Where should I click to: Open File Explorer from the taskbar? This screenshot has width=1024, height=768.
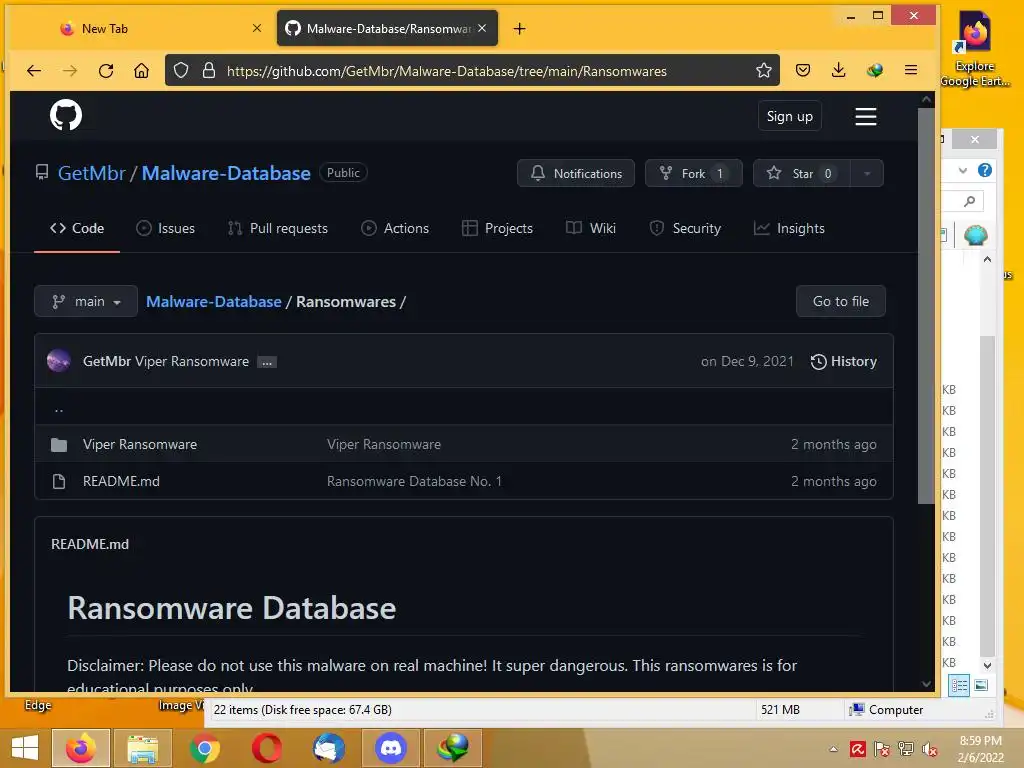click(x=142, y=748)
